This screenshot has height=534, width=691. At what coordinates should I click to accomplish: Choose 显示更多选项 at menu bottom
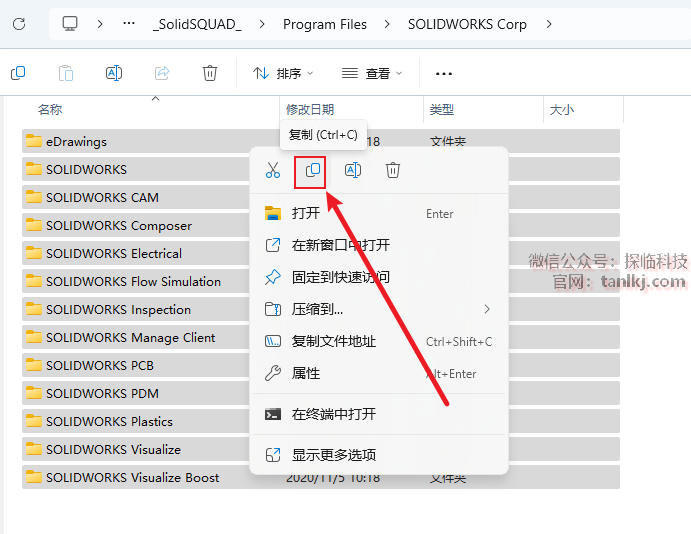point(334,455)
